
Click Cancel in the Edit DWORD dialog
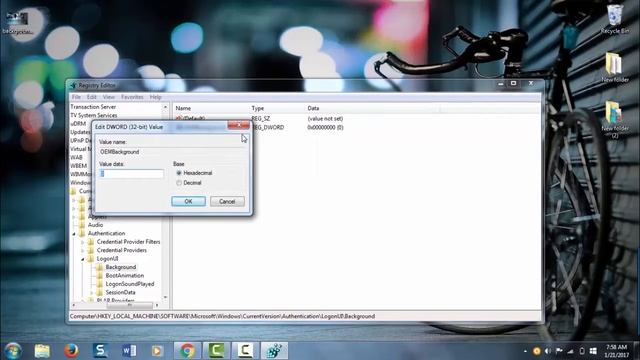point(227,201)
